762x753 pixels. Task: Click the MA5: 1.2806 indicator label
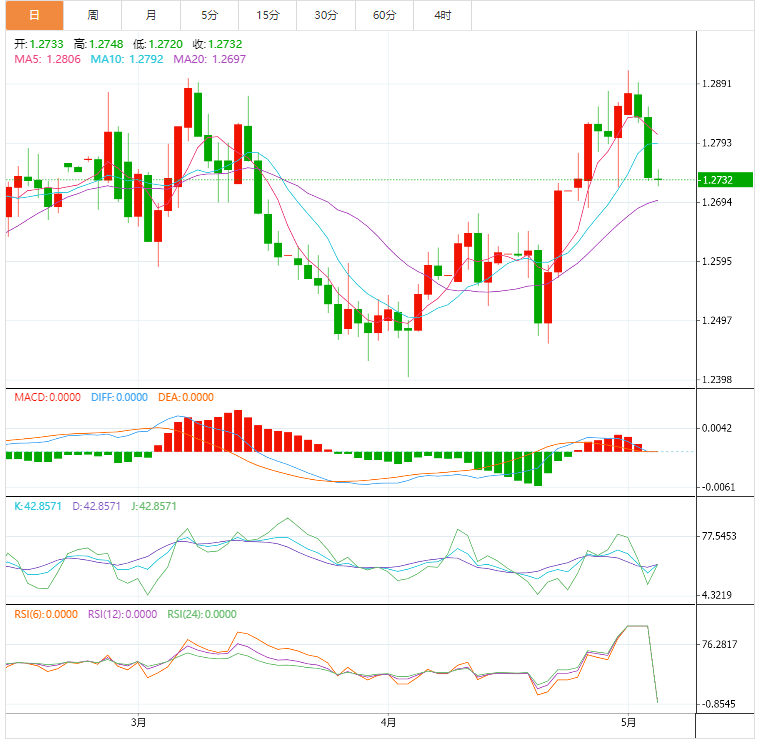(x=47, y=59)
